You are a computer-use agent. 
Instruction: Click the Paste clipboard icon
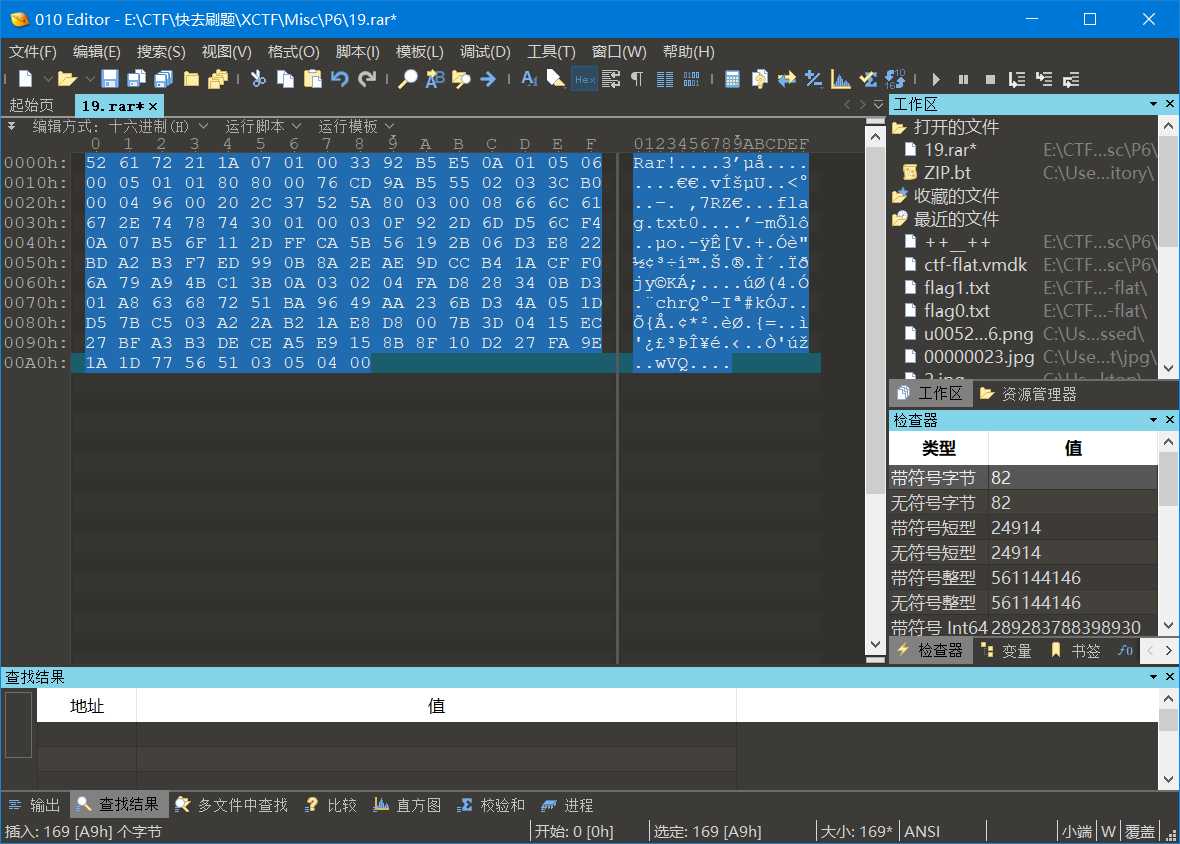click(x=312, y=79)
